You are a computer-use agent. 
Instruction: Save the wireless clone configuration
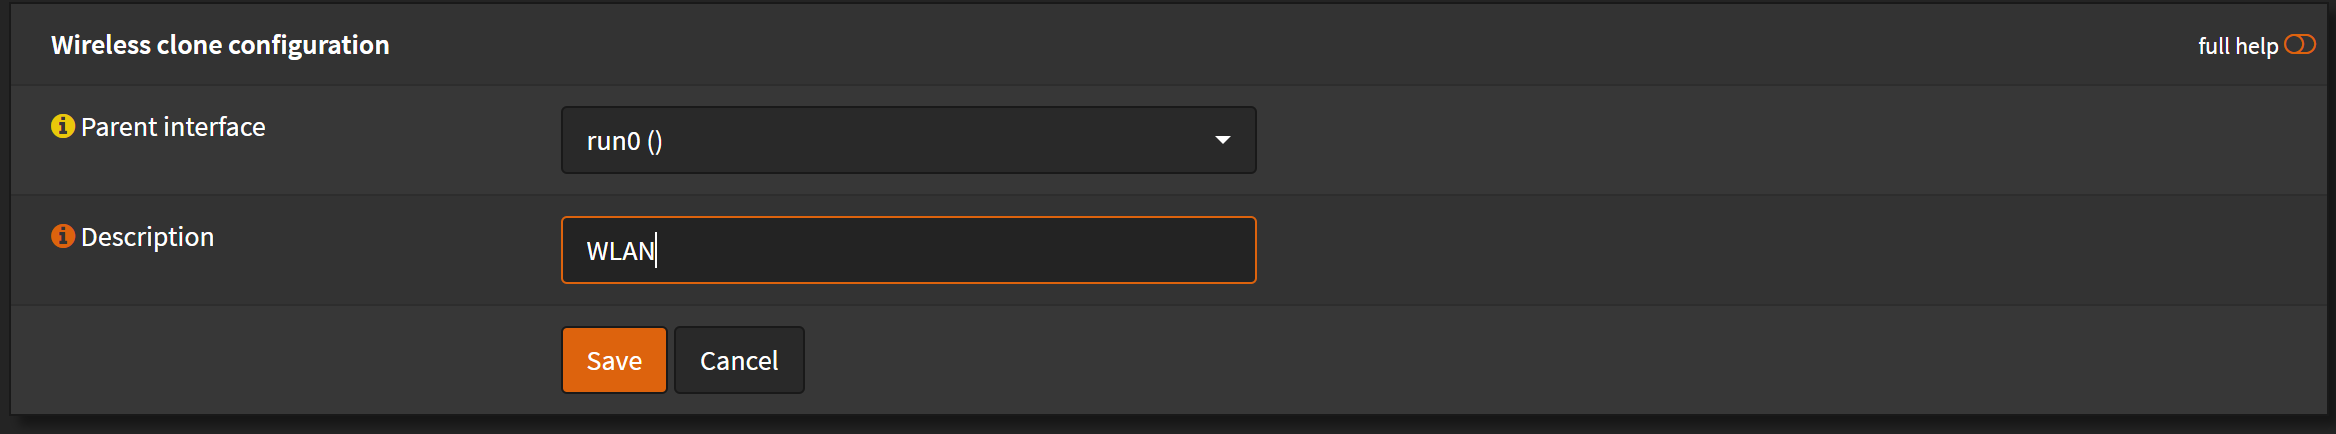pos(614,360)
